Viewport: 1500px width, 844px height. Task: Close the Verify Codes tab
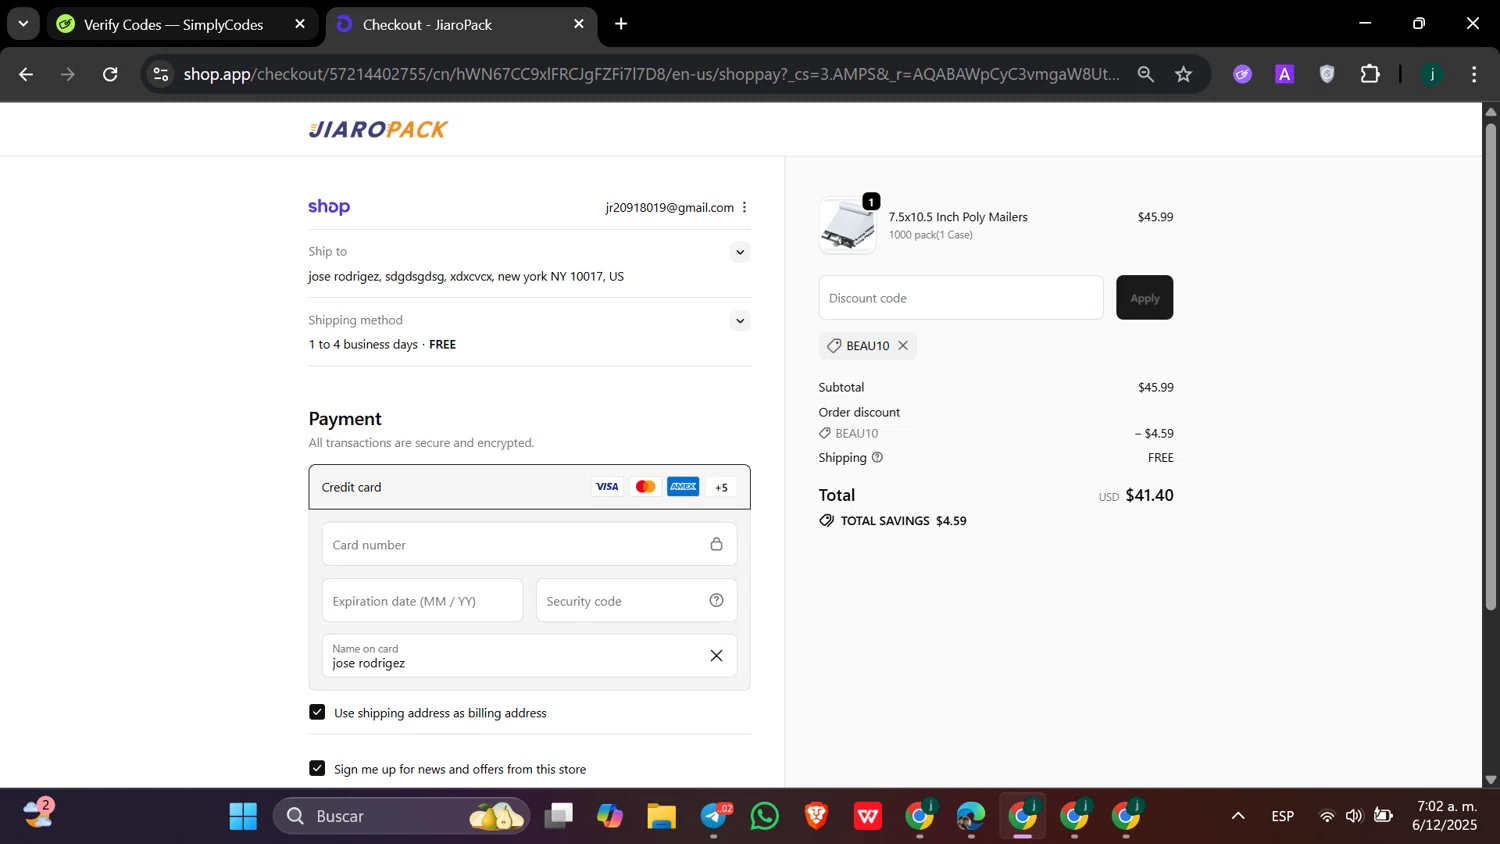tap(299, 24)
